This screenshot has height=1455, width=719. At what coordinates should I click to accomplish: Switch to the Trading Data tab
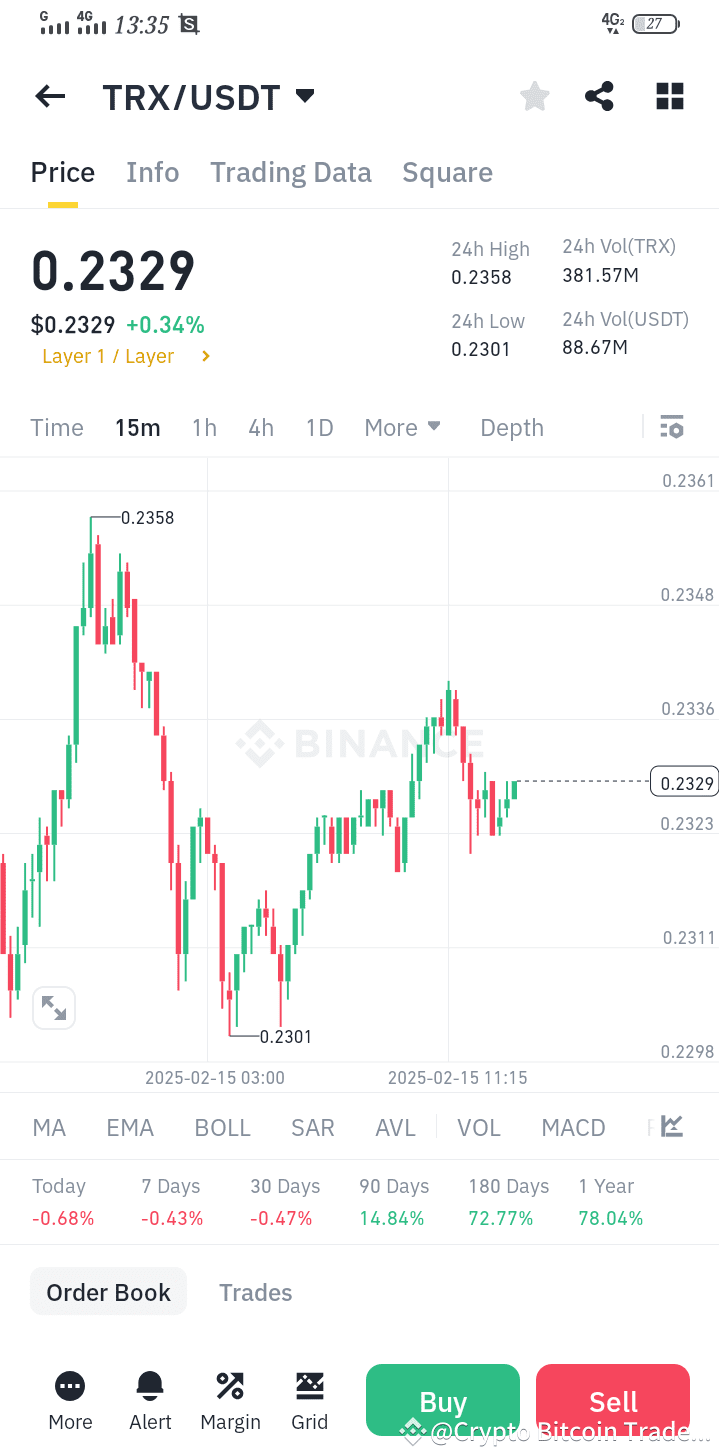(x=290, y=172)
